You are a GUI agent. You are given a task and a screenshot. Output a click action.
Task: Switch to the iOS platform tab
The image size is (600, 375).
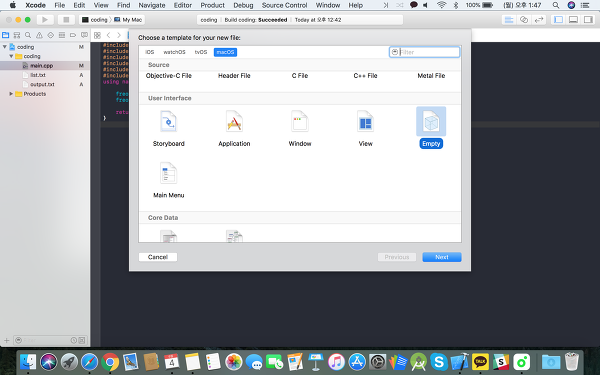pyautogui.click(x=150, y=52)
